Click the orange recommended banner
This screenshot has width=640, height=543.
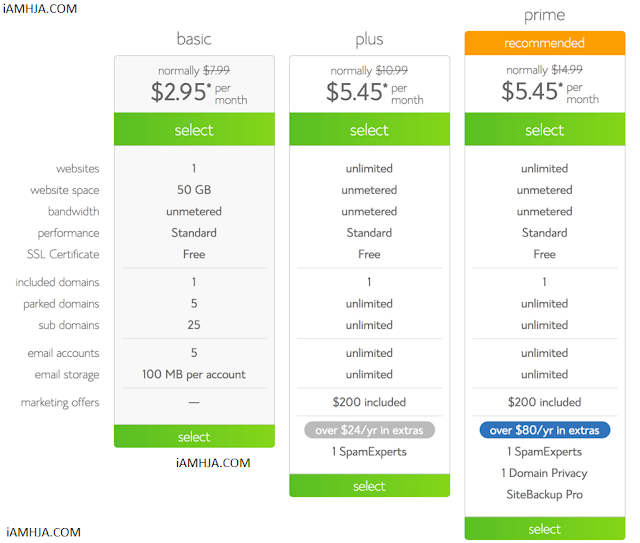(x=544, y=43)
